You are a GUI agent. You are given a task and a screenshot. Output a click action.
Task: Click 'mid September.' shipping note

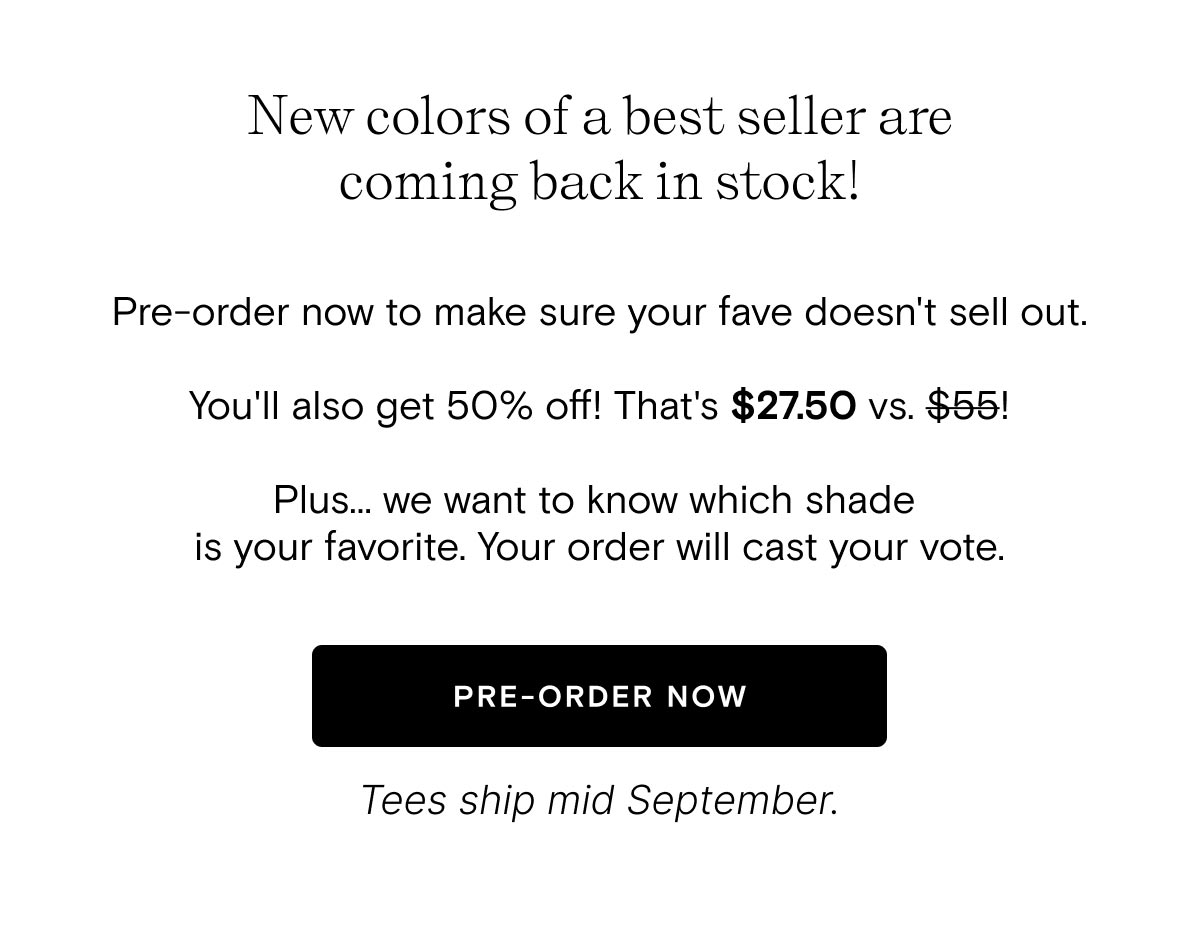point(692,801)
